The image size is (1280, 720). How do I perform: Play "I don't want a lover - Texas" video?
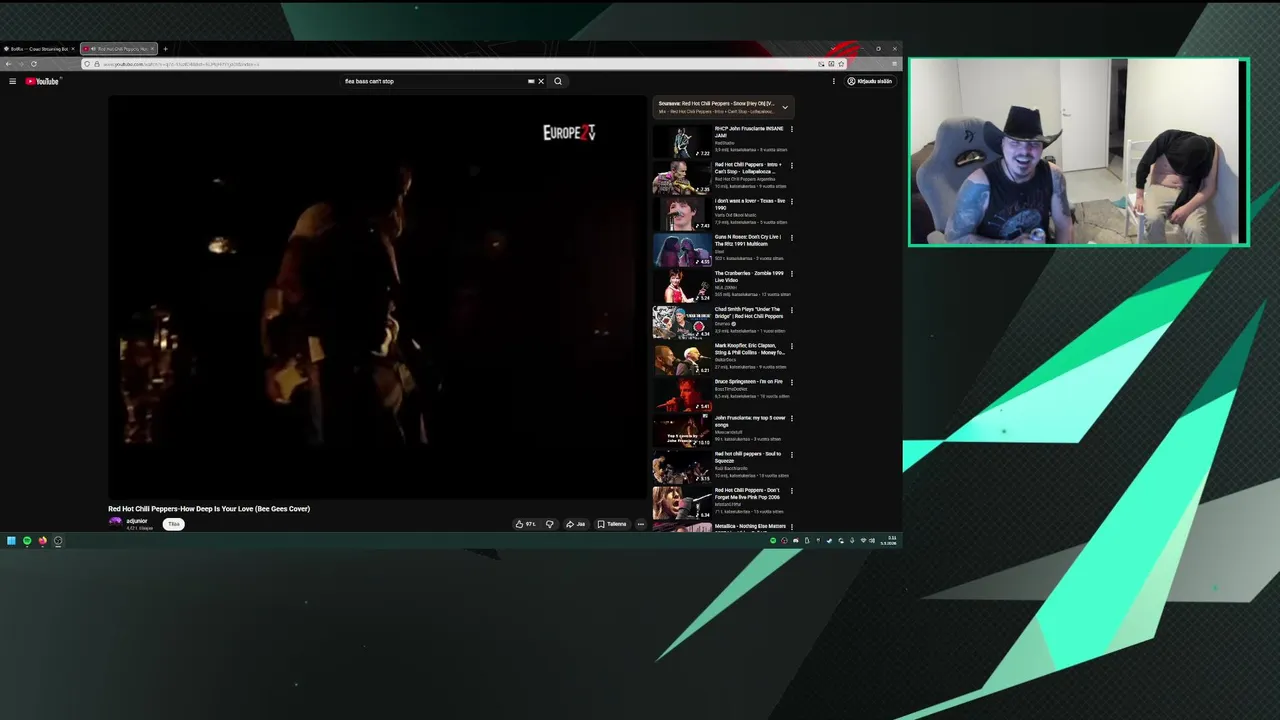point(682,213)
